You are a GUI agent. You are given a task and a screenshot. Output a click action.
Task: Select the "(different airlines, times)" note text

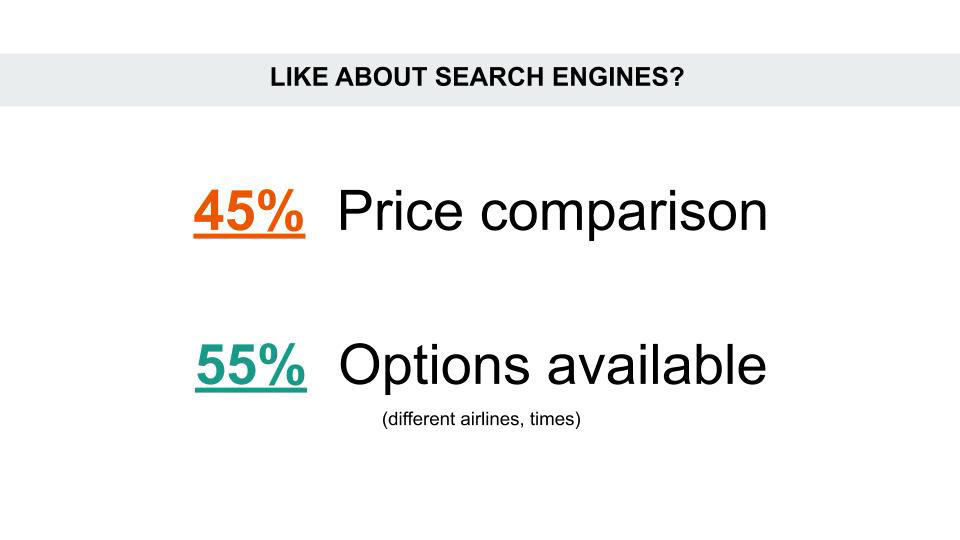[x=481, y=420]
